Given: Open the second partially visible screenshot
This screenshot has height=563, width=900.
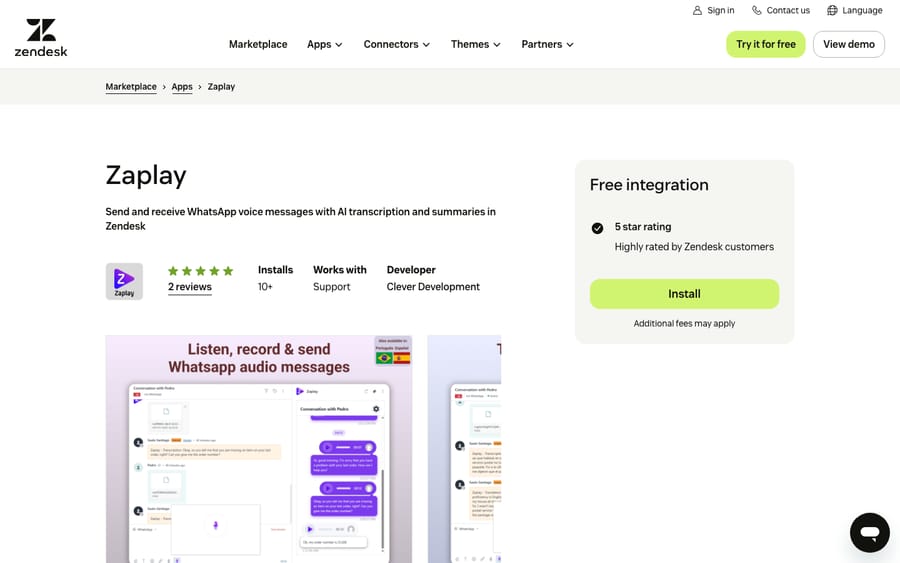Looking at the screenshot, I should (x=464, y=449).
